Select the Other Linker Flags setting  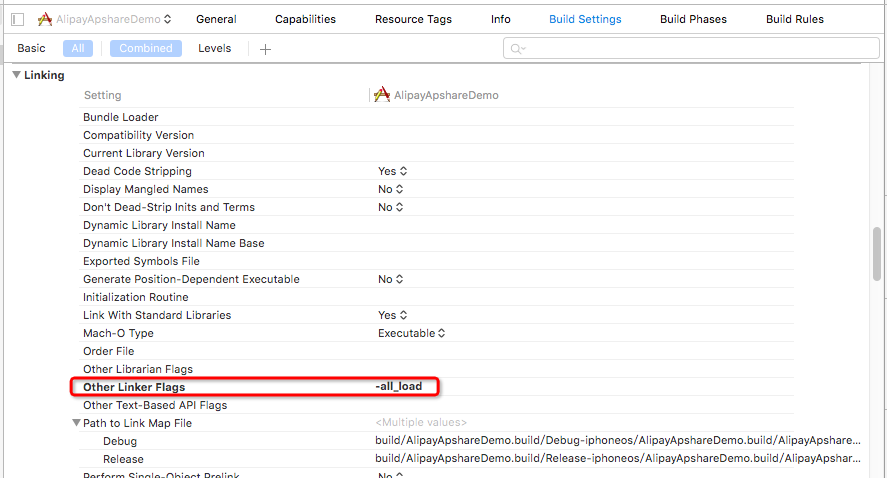[x=134, y=387]
